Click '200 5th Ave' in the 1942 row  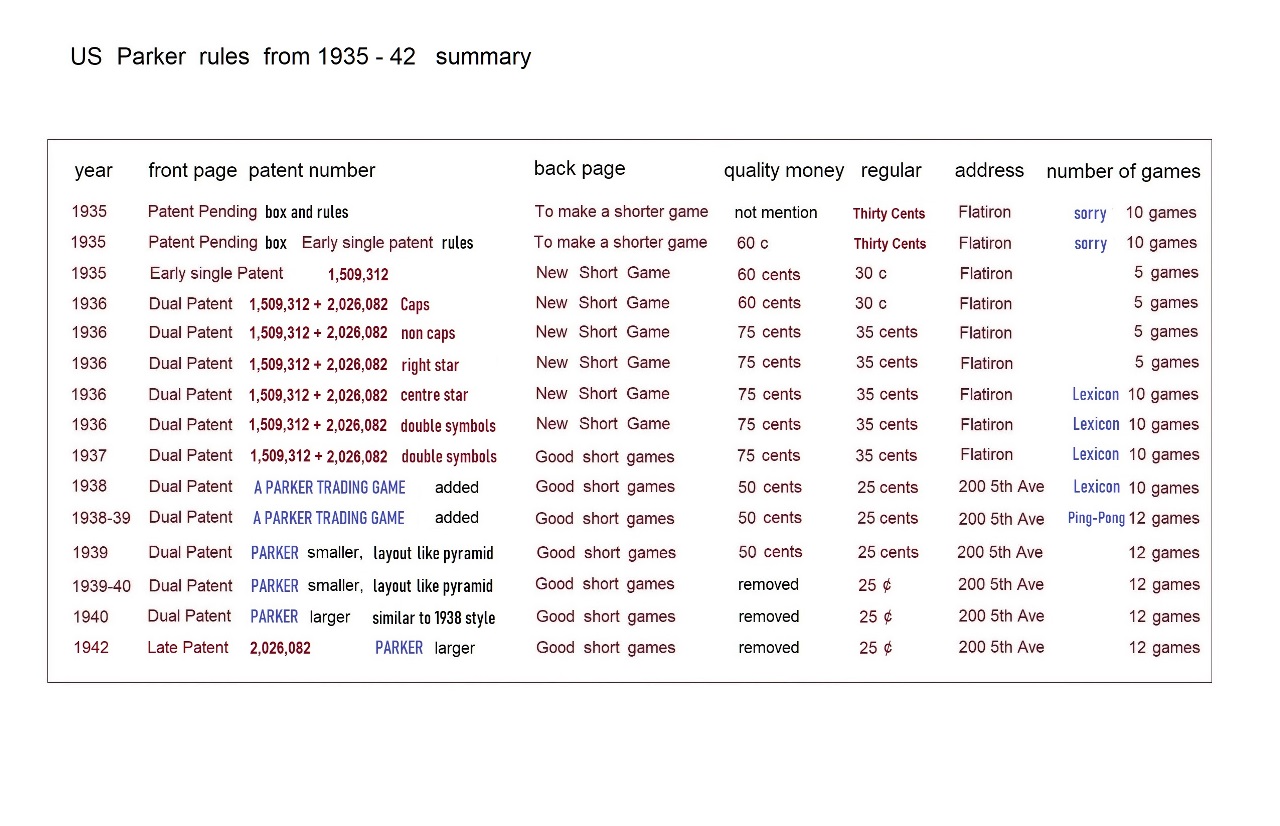(1001, 647)
